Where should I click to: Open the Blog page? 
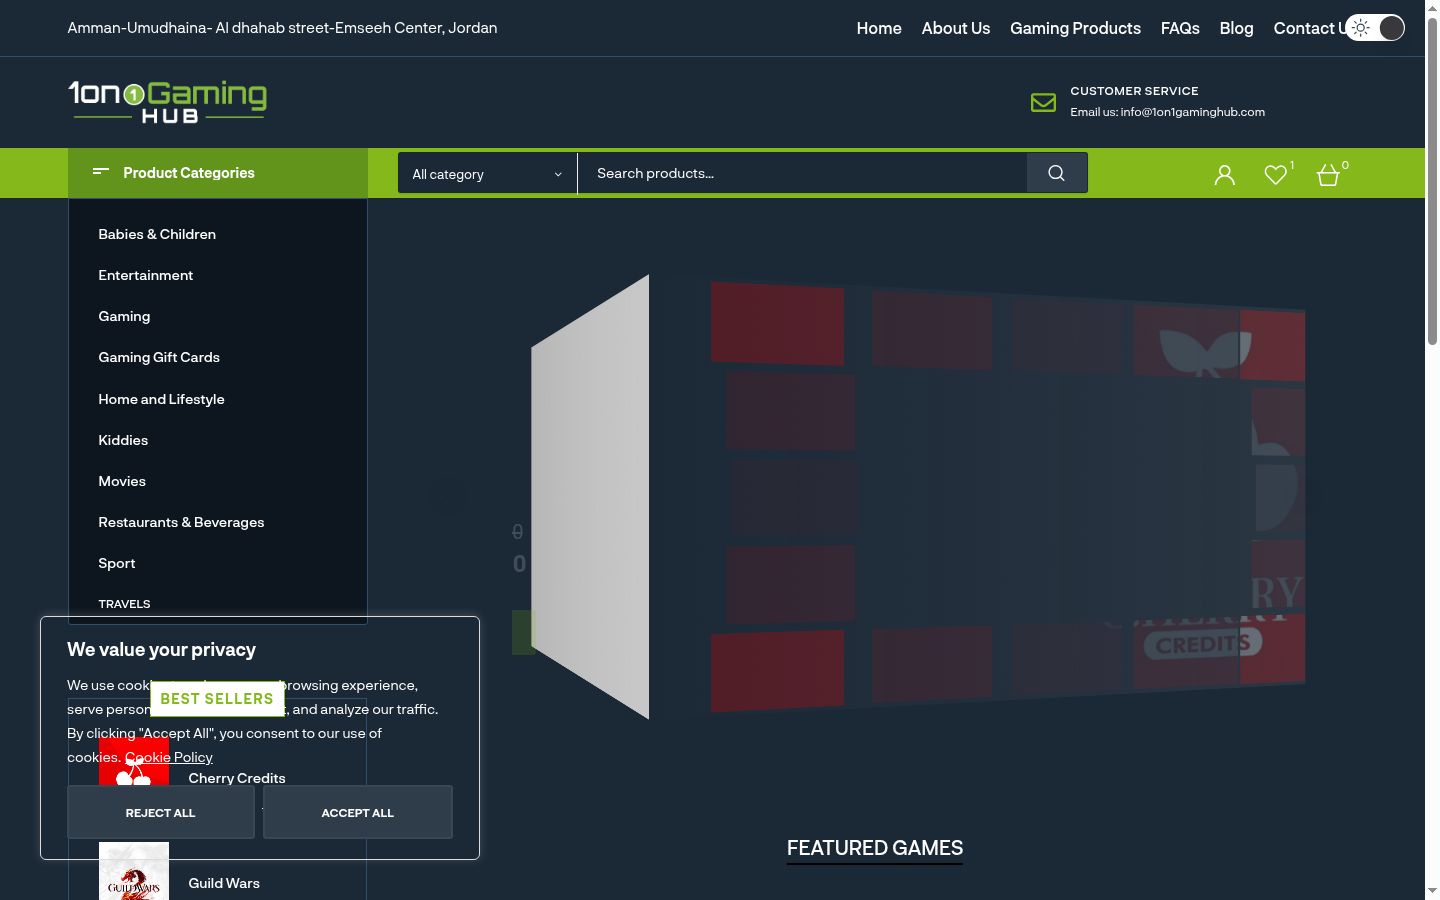tap(1236, 28)
